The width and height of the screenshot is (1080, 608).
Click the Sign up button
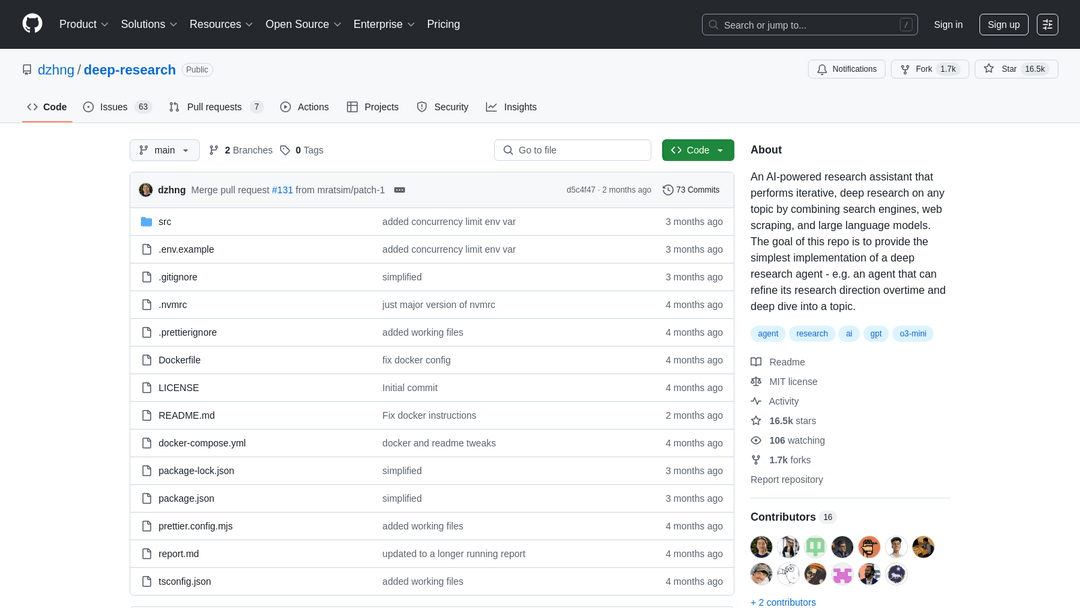pyautogui.click(x=1004, y=25)
